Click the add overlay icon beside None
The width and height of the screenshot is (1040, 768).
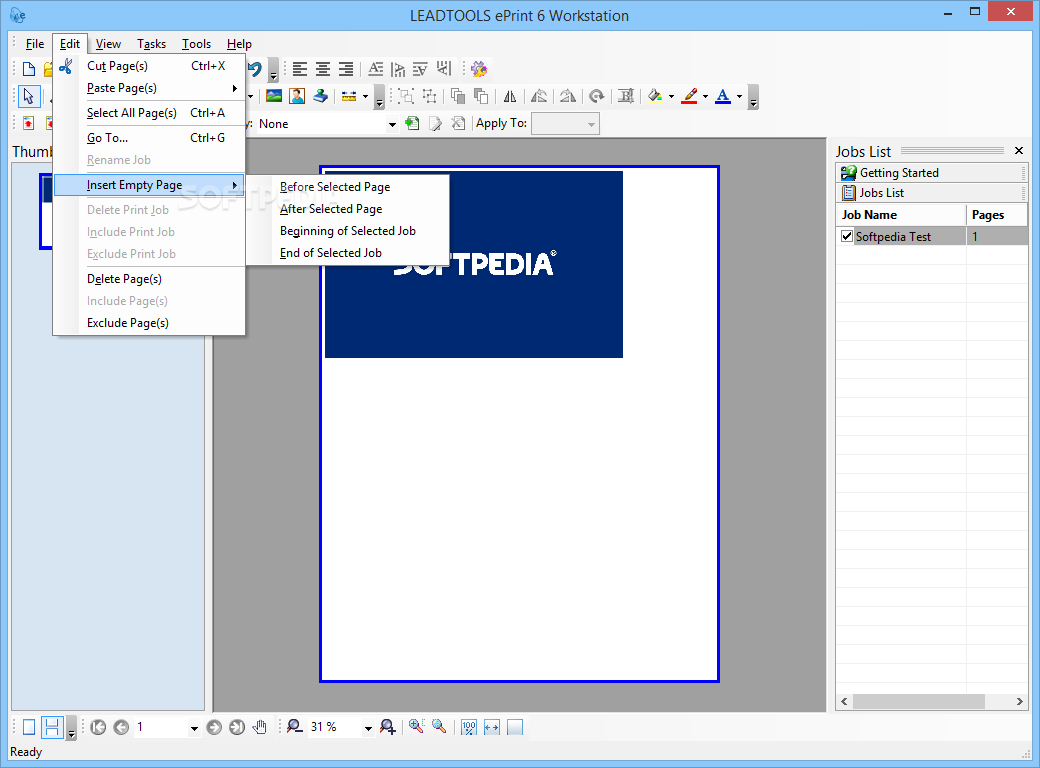(x=413, y=123)
